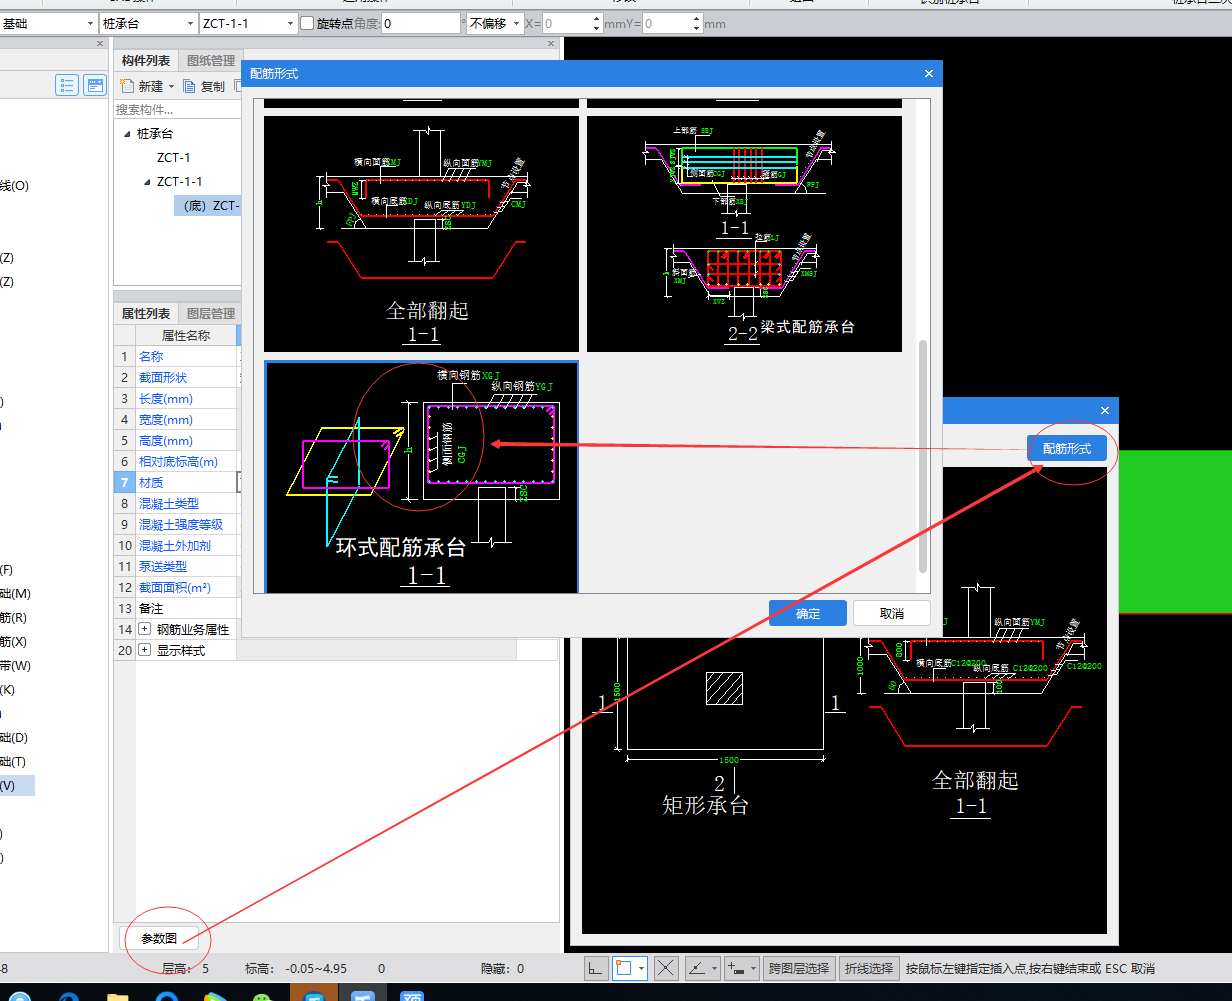Viewport: 1232px width, 1001px height.
Task: Switch to the 图纸管理 tab
Action: [x=211, y=61]
